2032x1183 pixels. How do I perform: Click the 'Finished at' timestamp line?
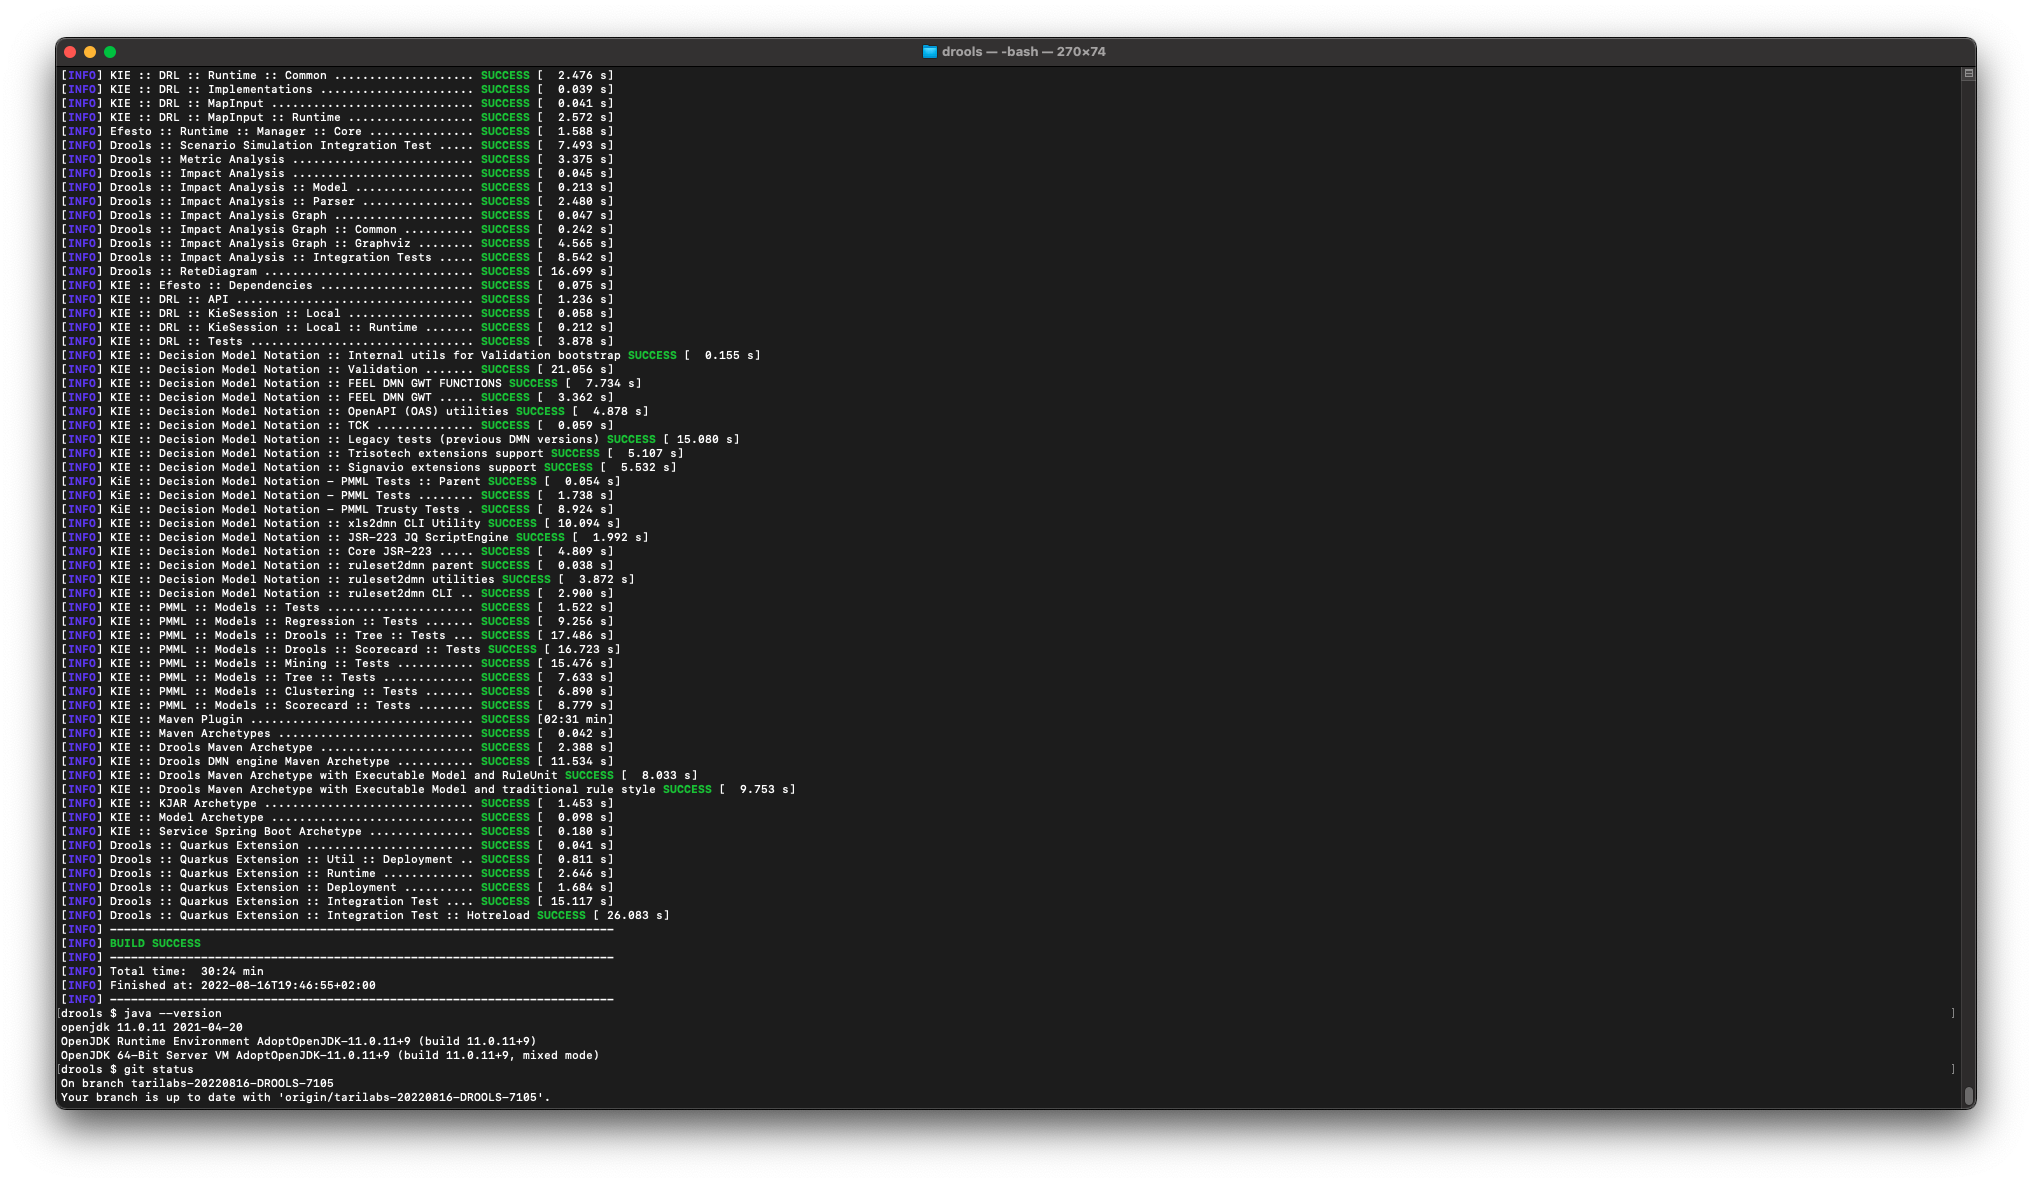242,985
